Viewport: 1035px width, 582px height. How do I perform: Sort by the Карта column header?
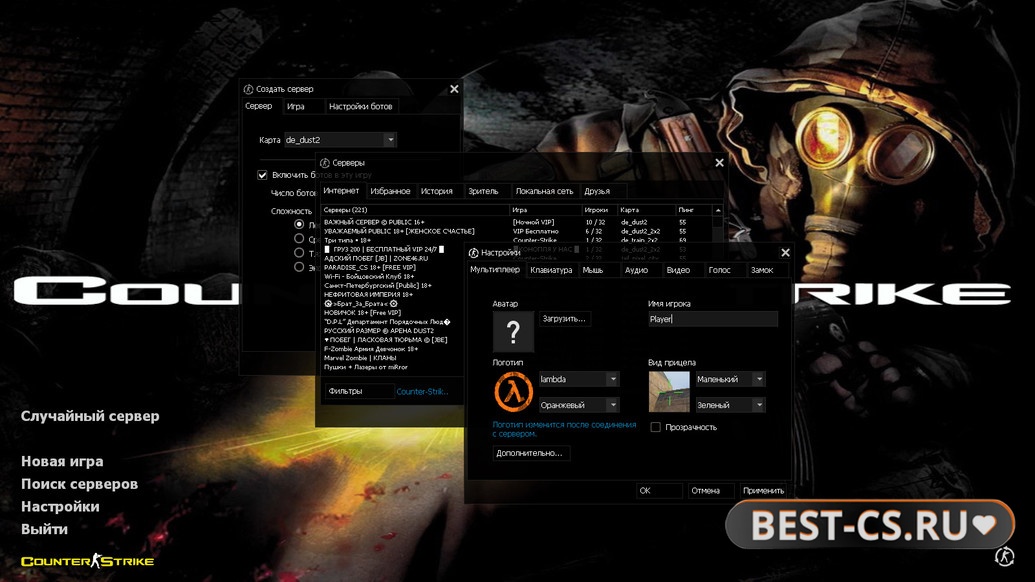(x=646, y=210)
